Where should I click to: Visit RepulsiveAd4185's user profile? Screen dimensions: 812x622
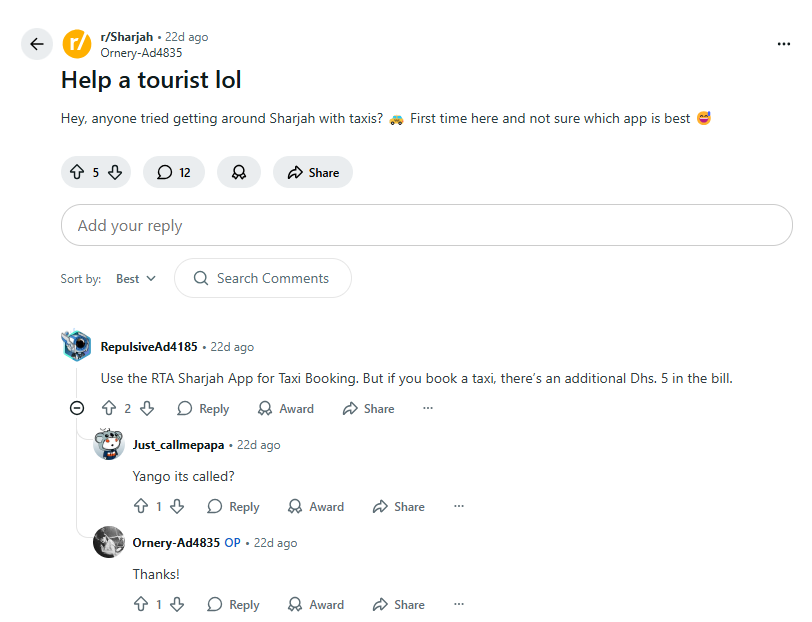[x=149, y=347]
